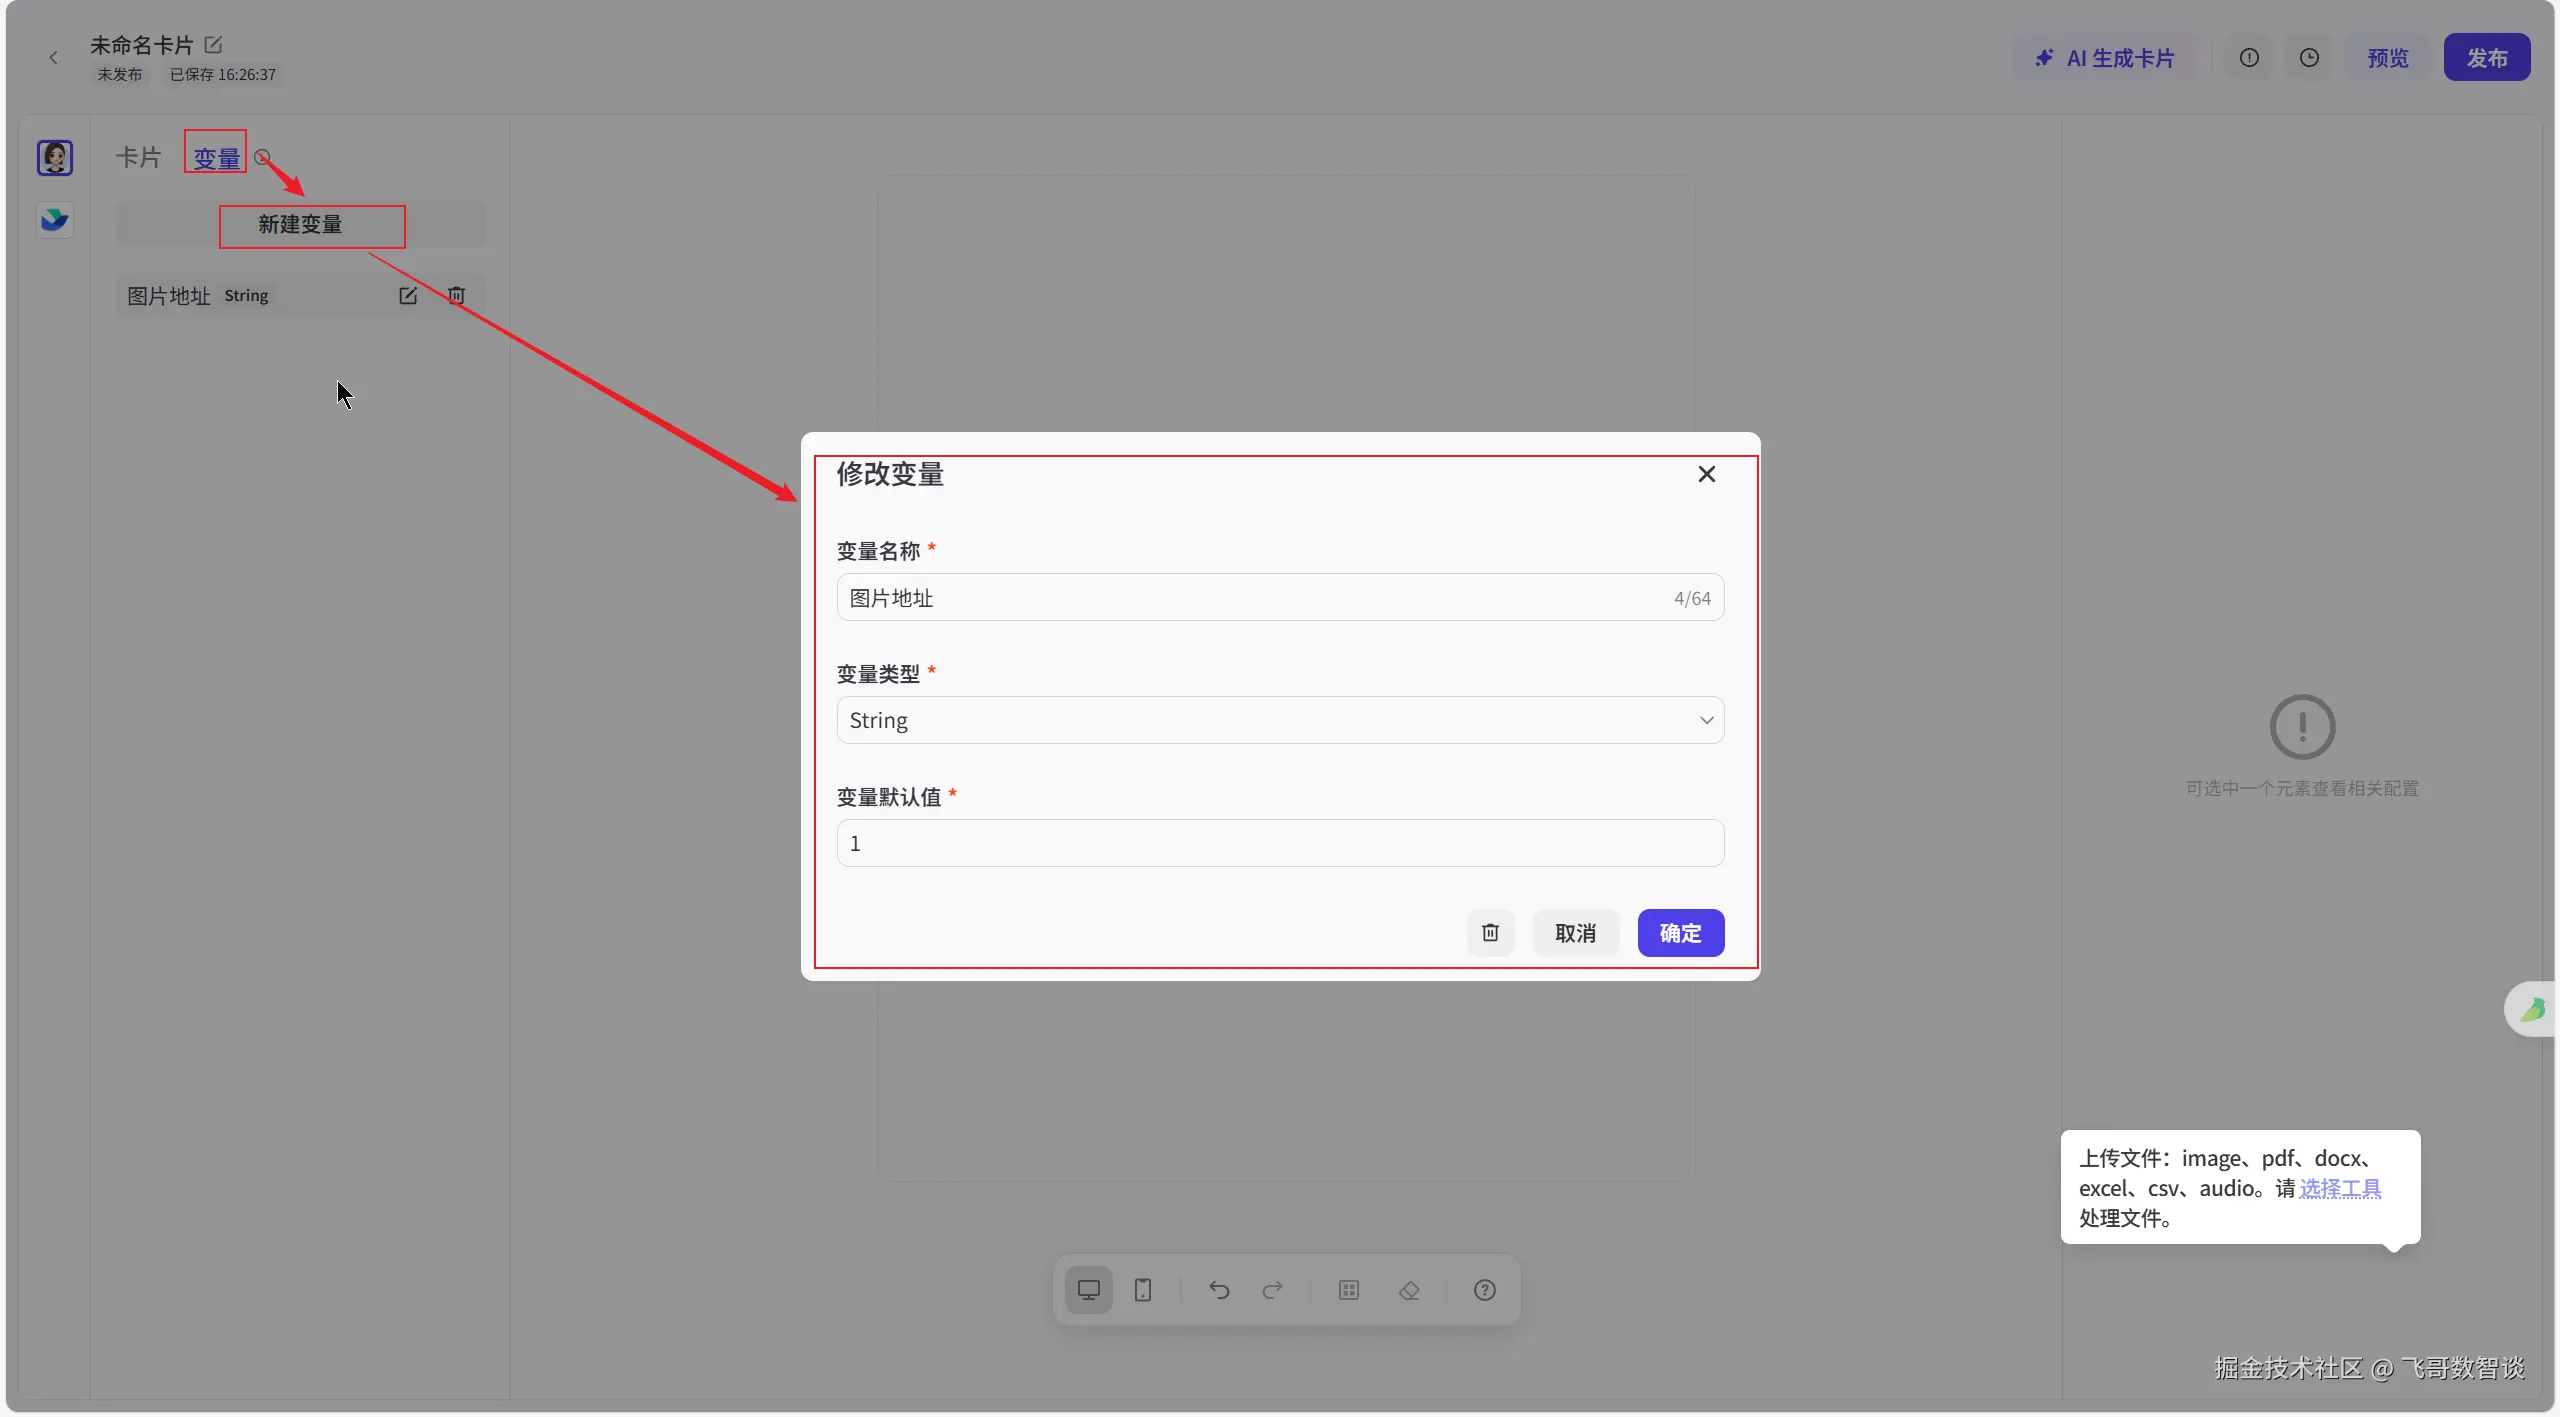Switch to the 变量 tab
This screenshot has width=2560, height=1417.
(x=216, y=158)
